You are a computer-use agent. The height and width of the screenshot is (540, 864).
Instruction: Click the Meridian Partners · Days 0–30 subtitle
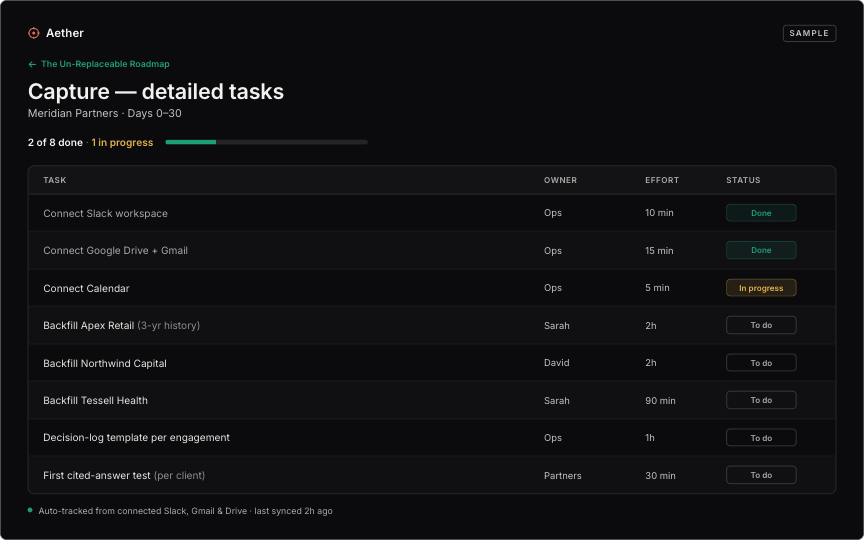click(105, 114)
